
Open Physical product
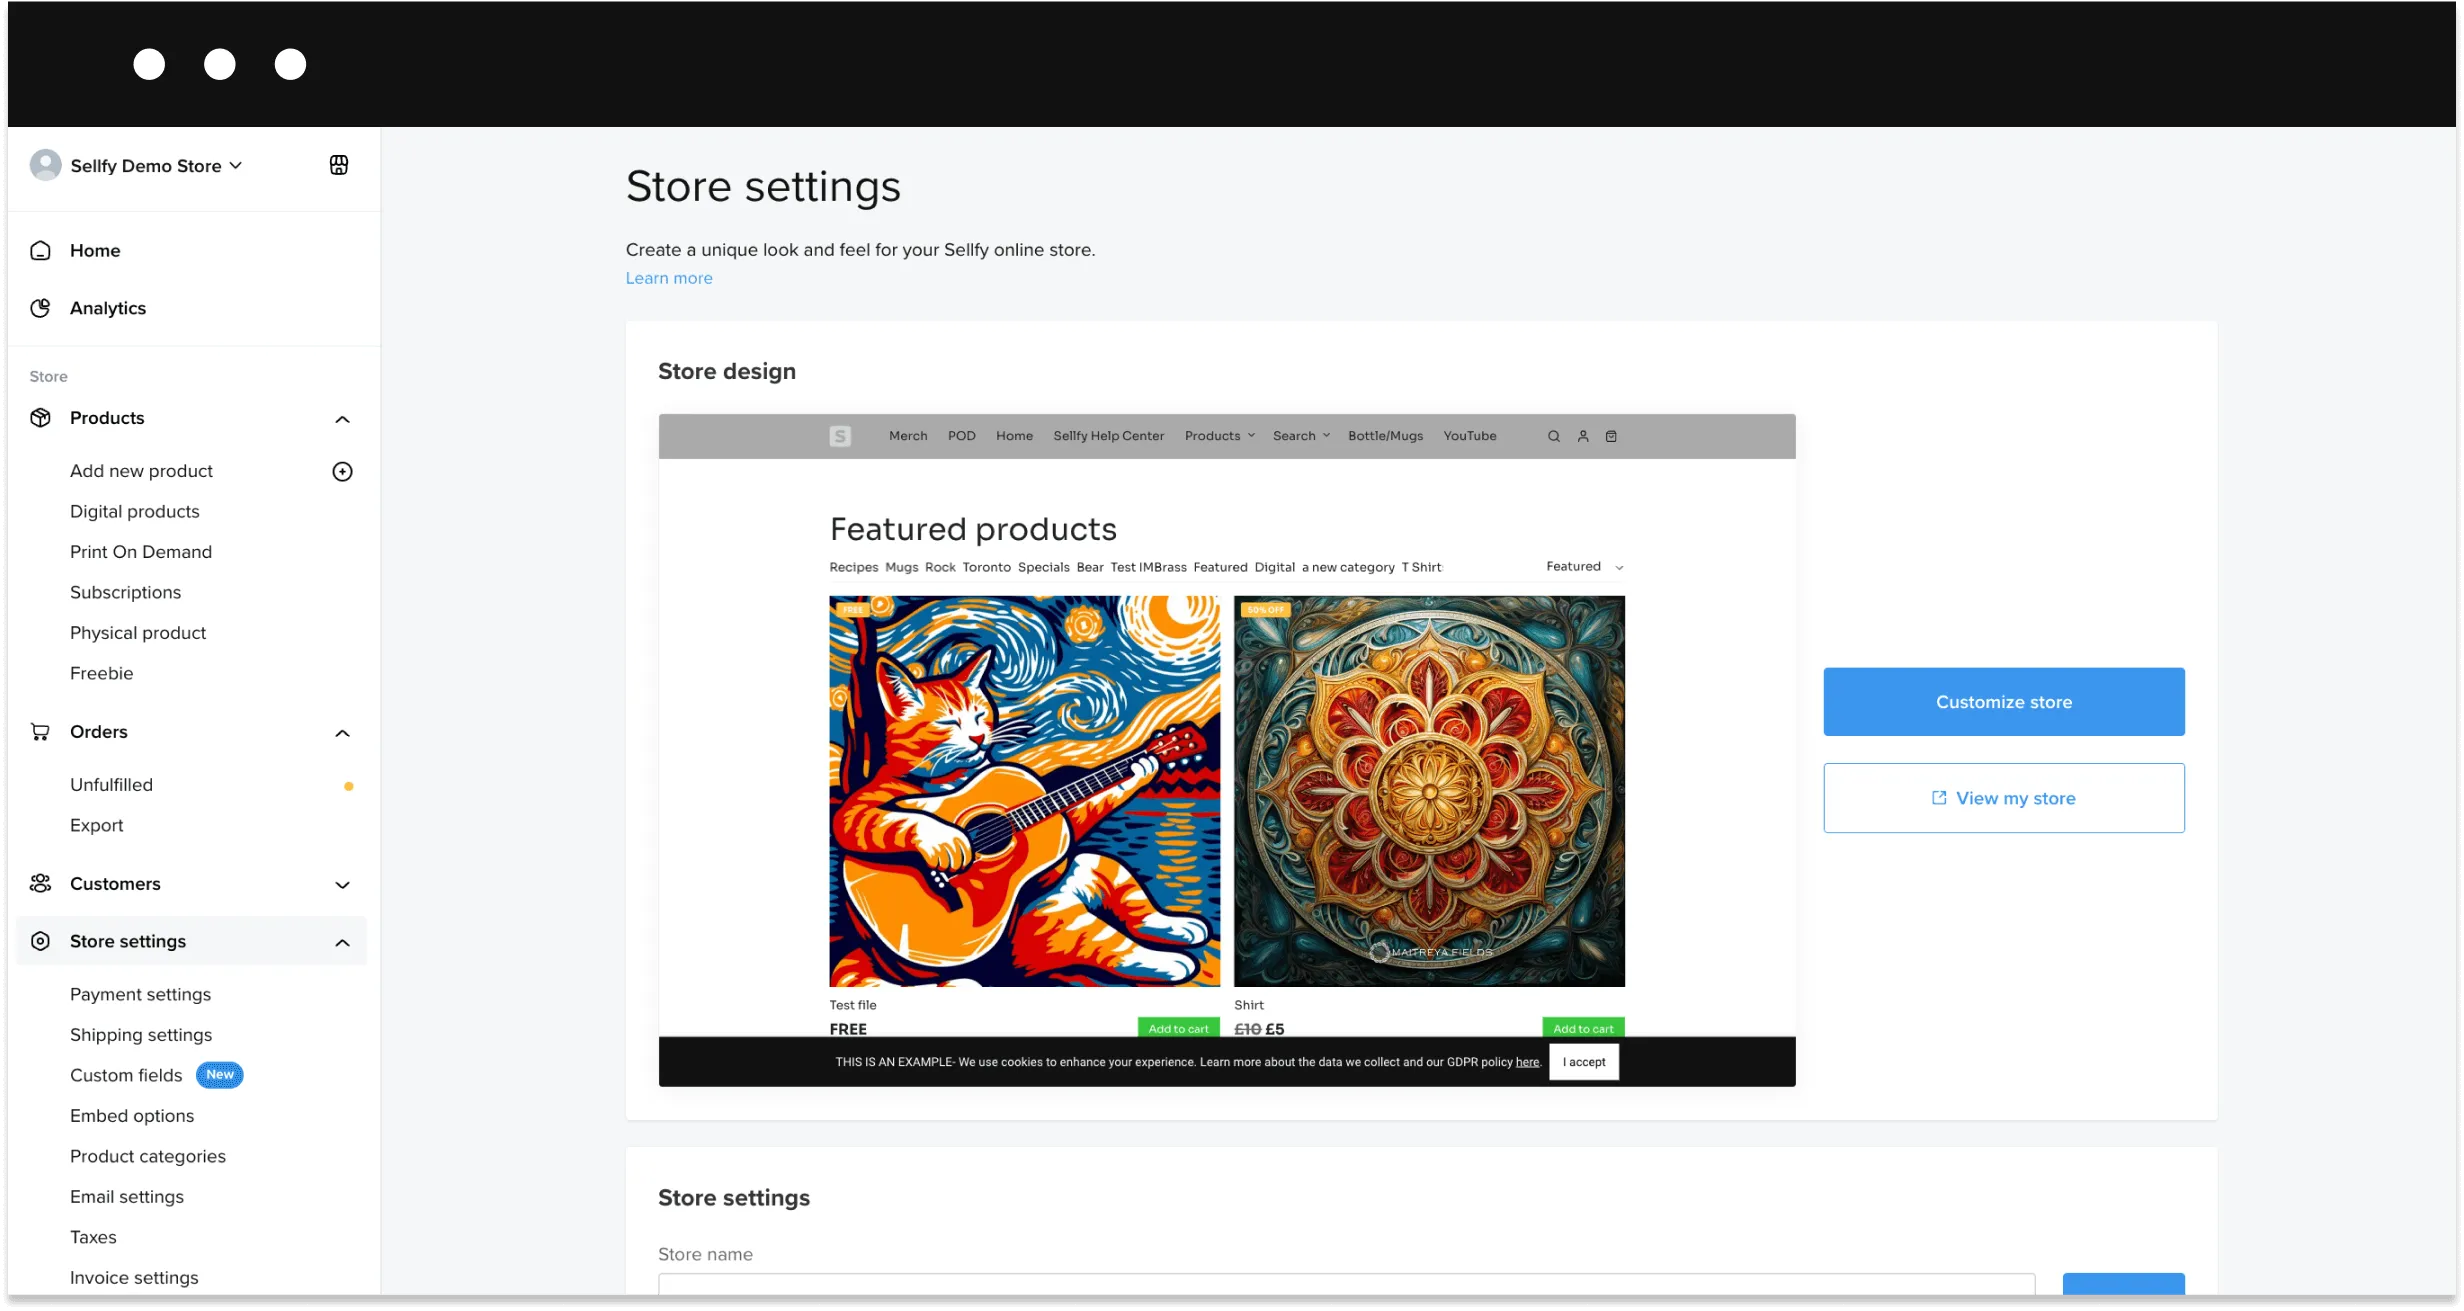click(138, 633)
